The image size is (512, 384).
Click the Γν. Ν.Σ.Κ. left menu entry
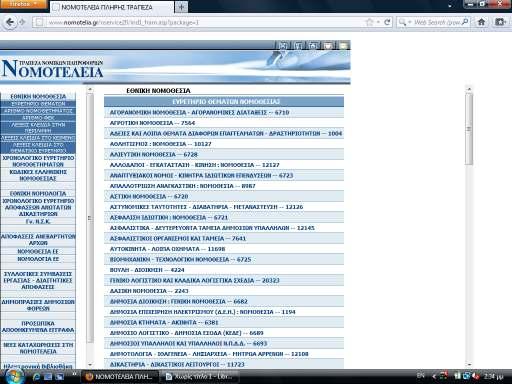[38, 221]
